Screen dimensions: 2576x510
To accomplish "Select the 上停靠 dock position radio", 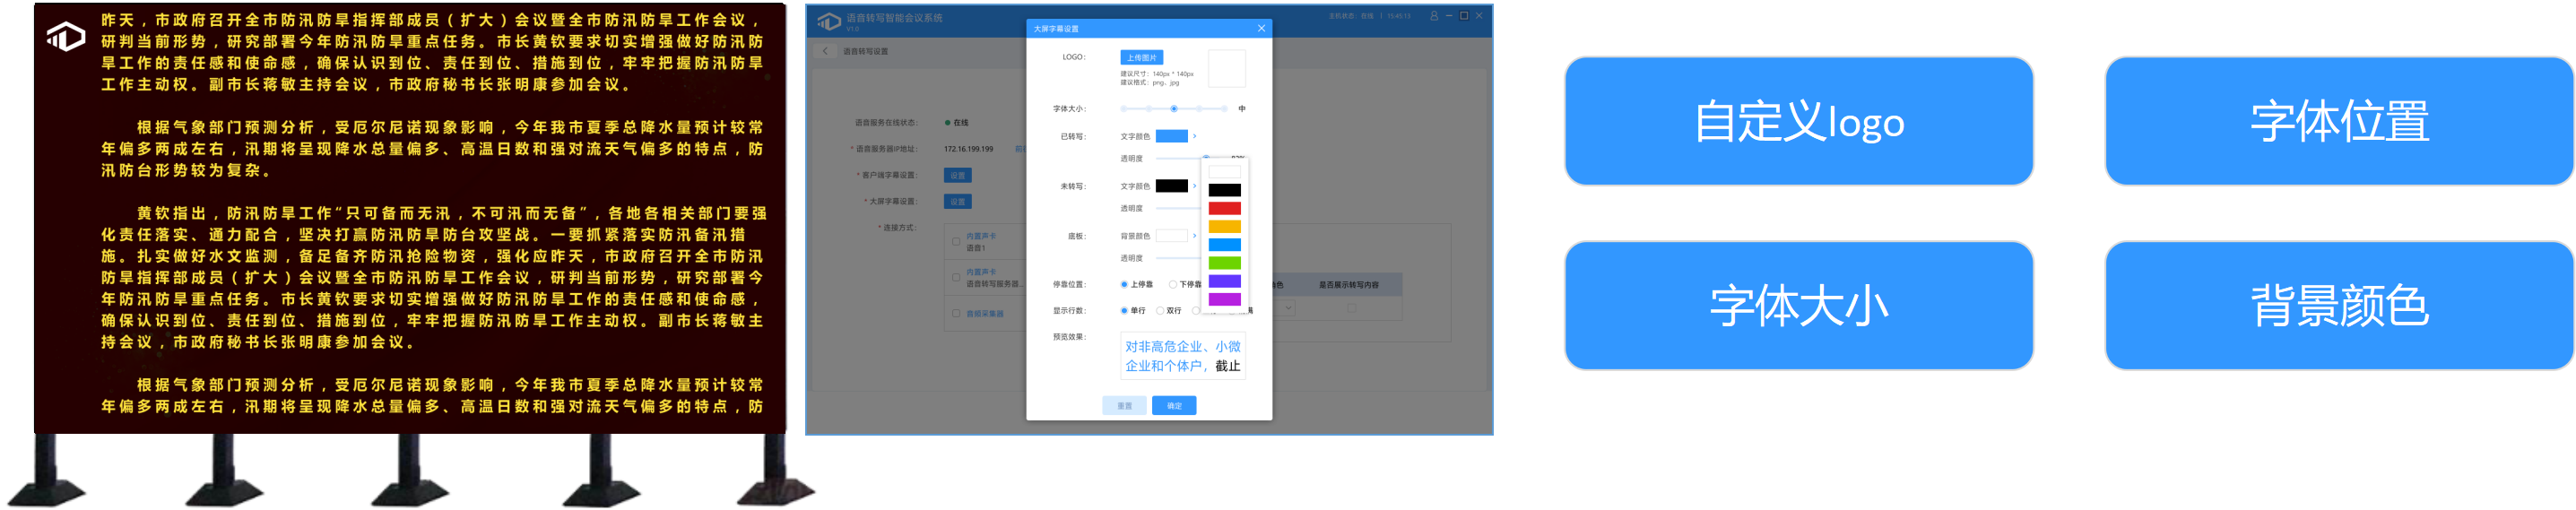I will tap(1124, 285).
